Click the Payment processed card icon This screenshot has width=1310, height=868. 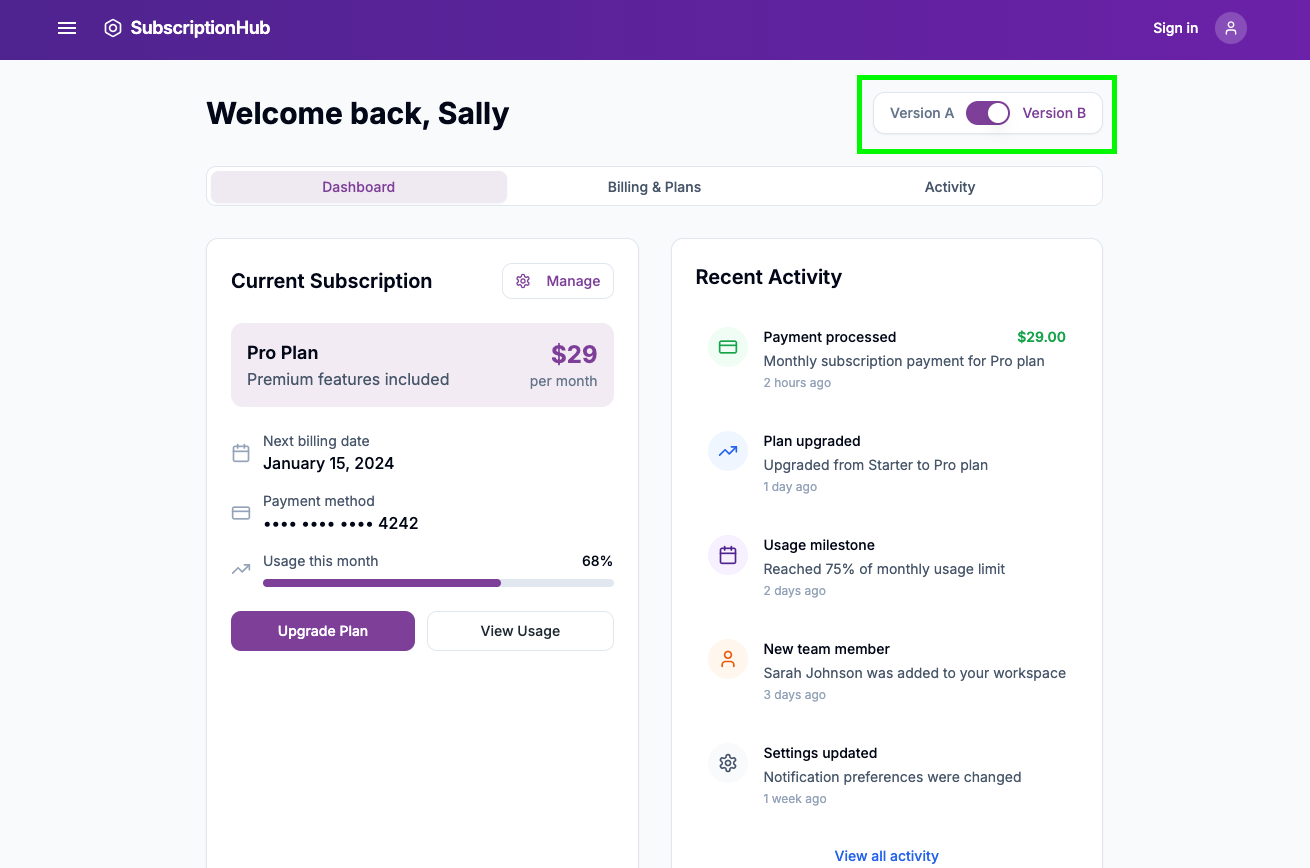728,347
